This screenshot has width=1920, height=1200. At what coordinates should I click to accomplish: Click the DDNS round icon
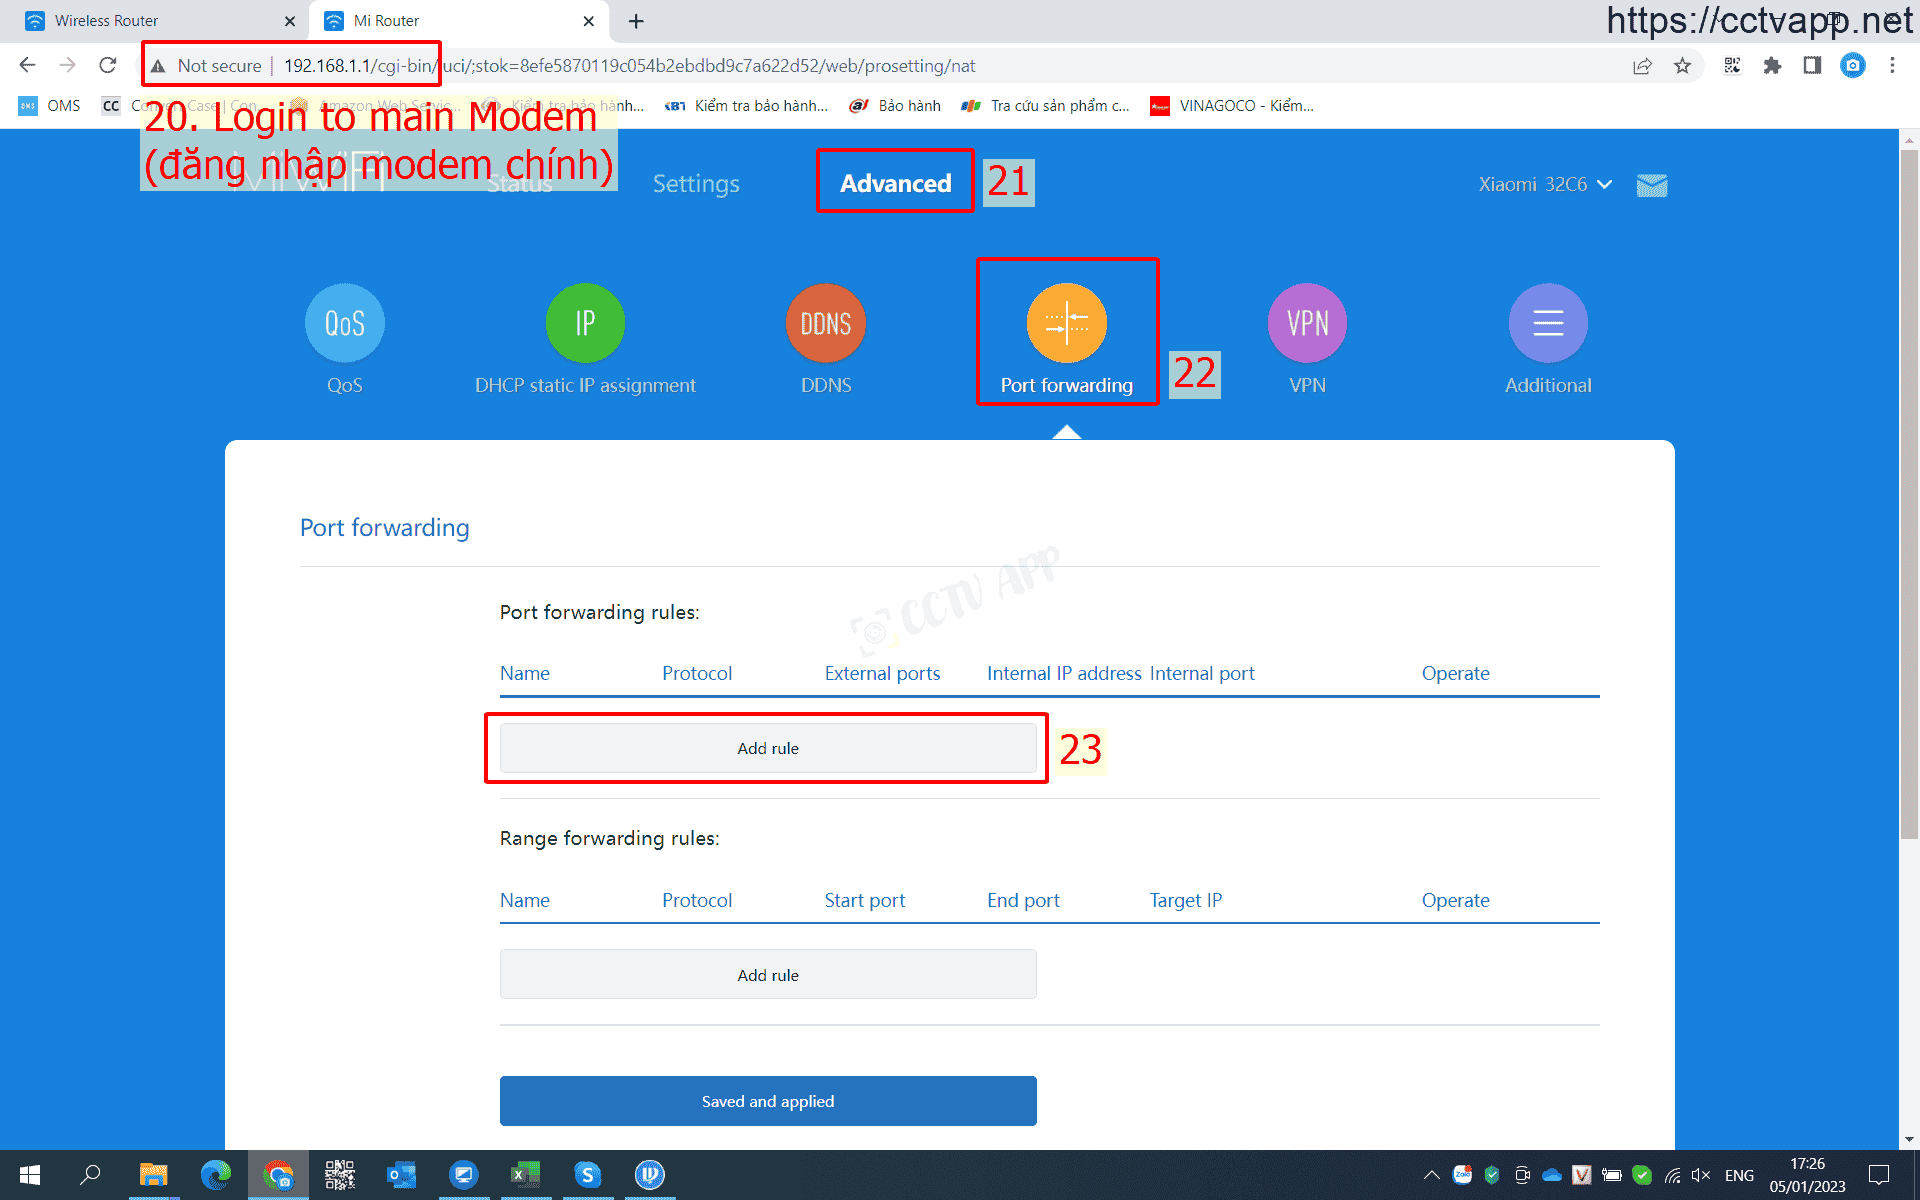point(825,323)
